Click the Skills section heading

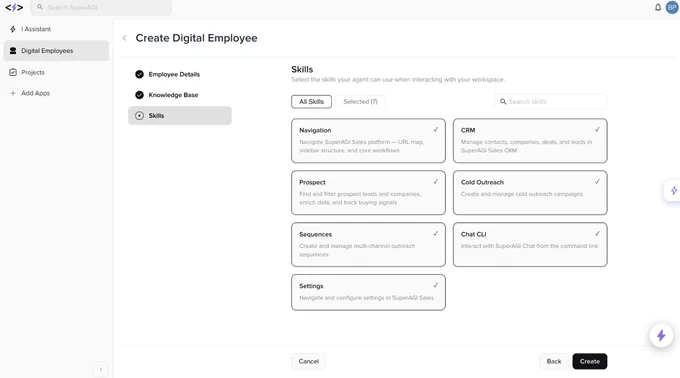pyautogui.click(x=302, y=69)
